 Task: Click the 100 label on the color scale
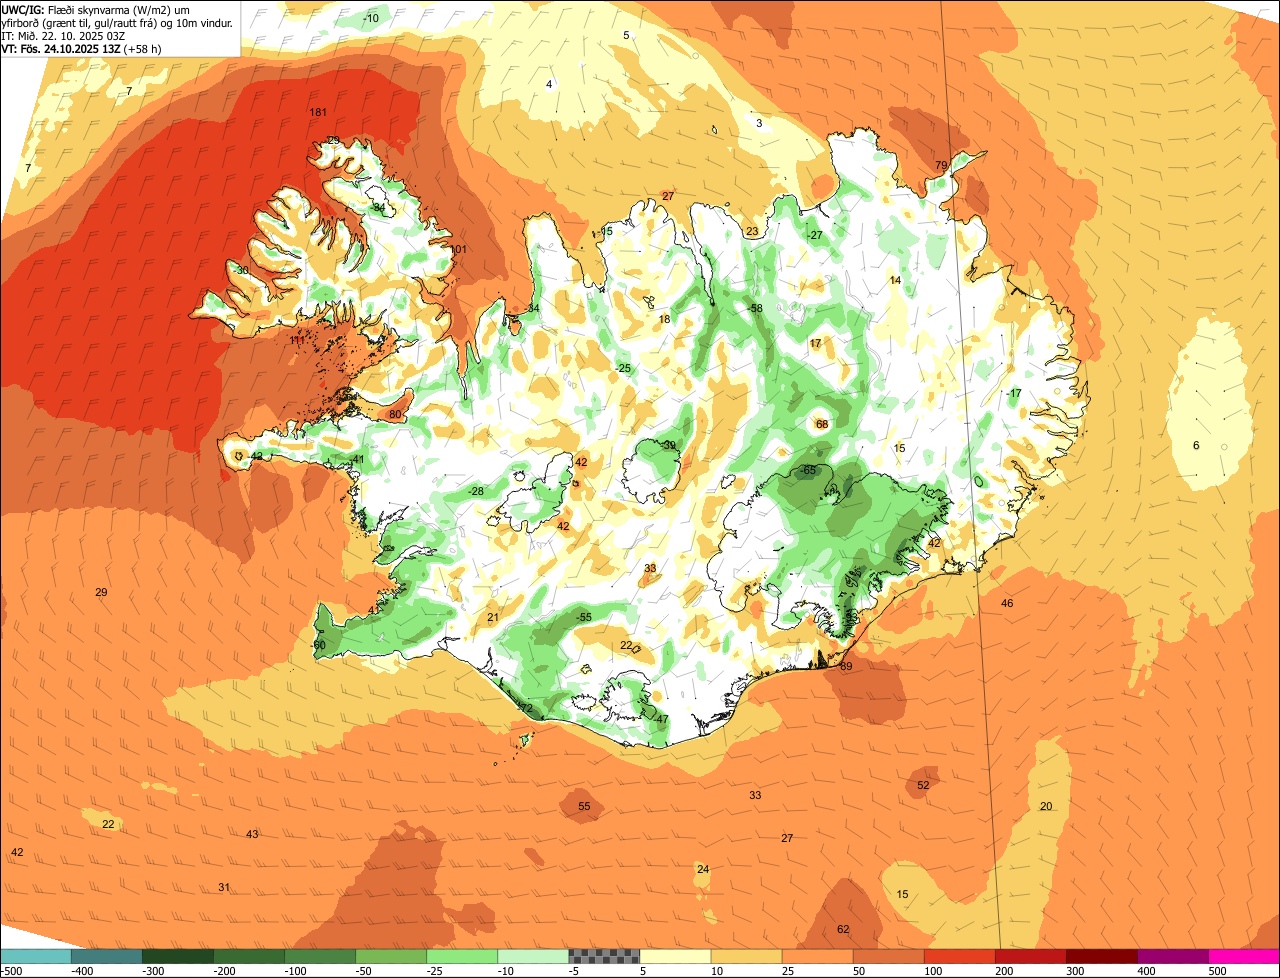coord(935,970)
